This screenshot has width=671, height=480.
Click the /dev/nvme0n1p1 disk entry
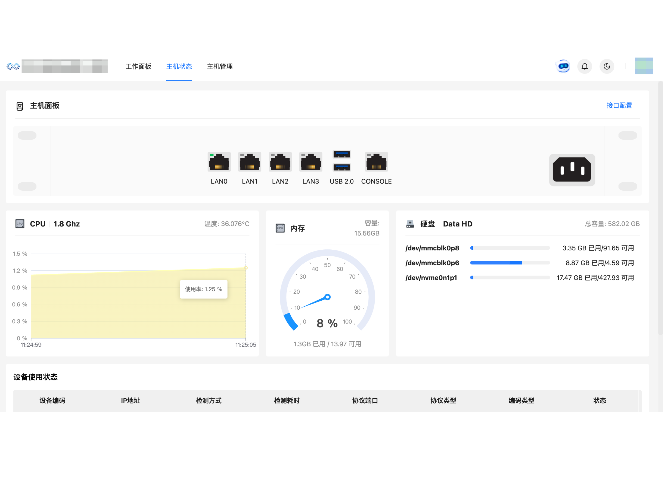click(x=432, y=277)
